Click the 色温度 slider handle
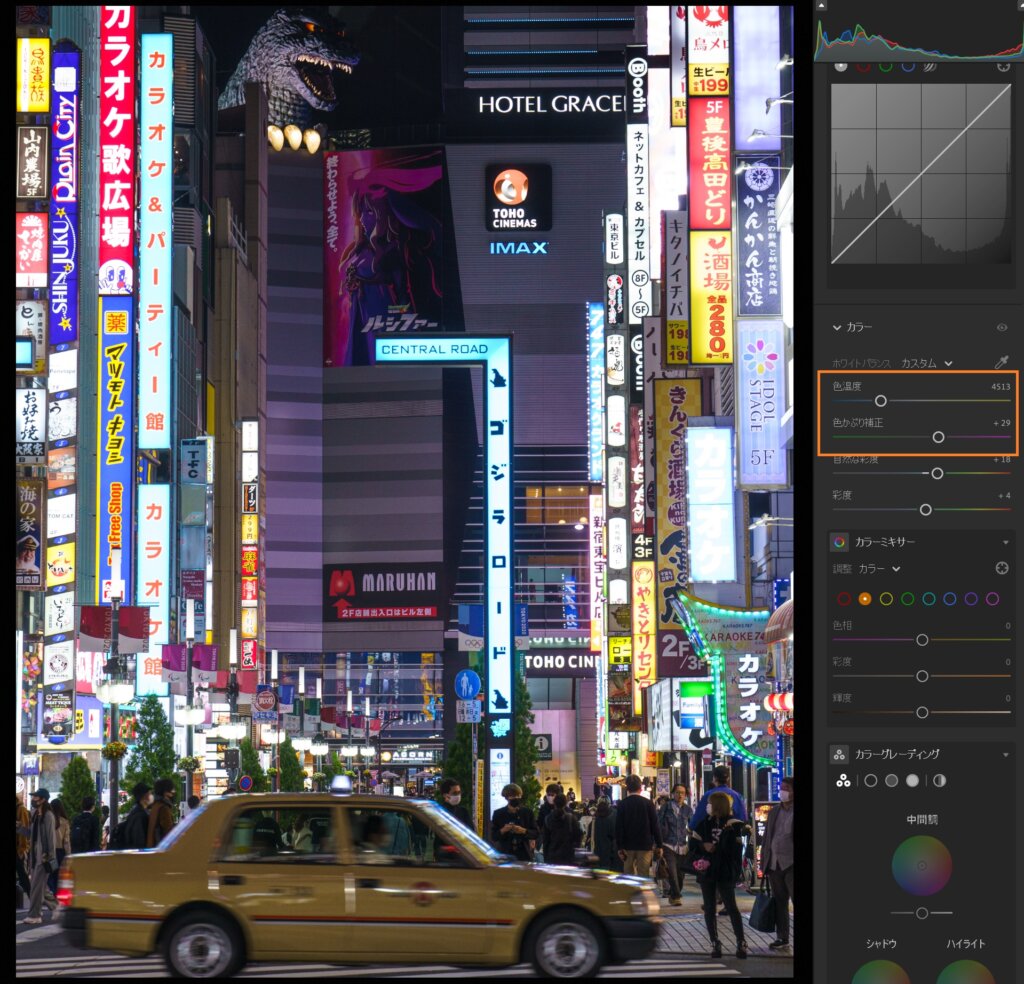This screenshot has width=1024, height=984. click(x=880, y=400)
